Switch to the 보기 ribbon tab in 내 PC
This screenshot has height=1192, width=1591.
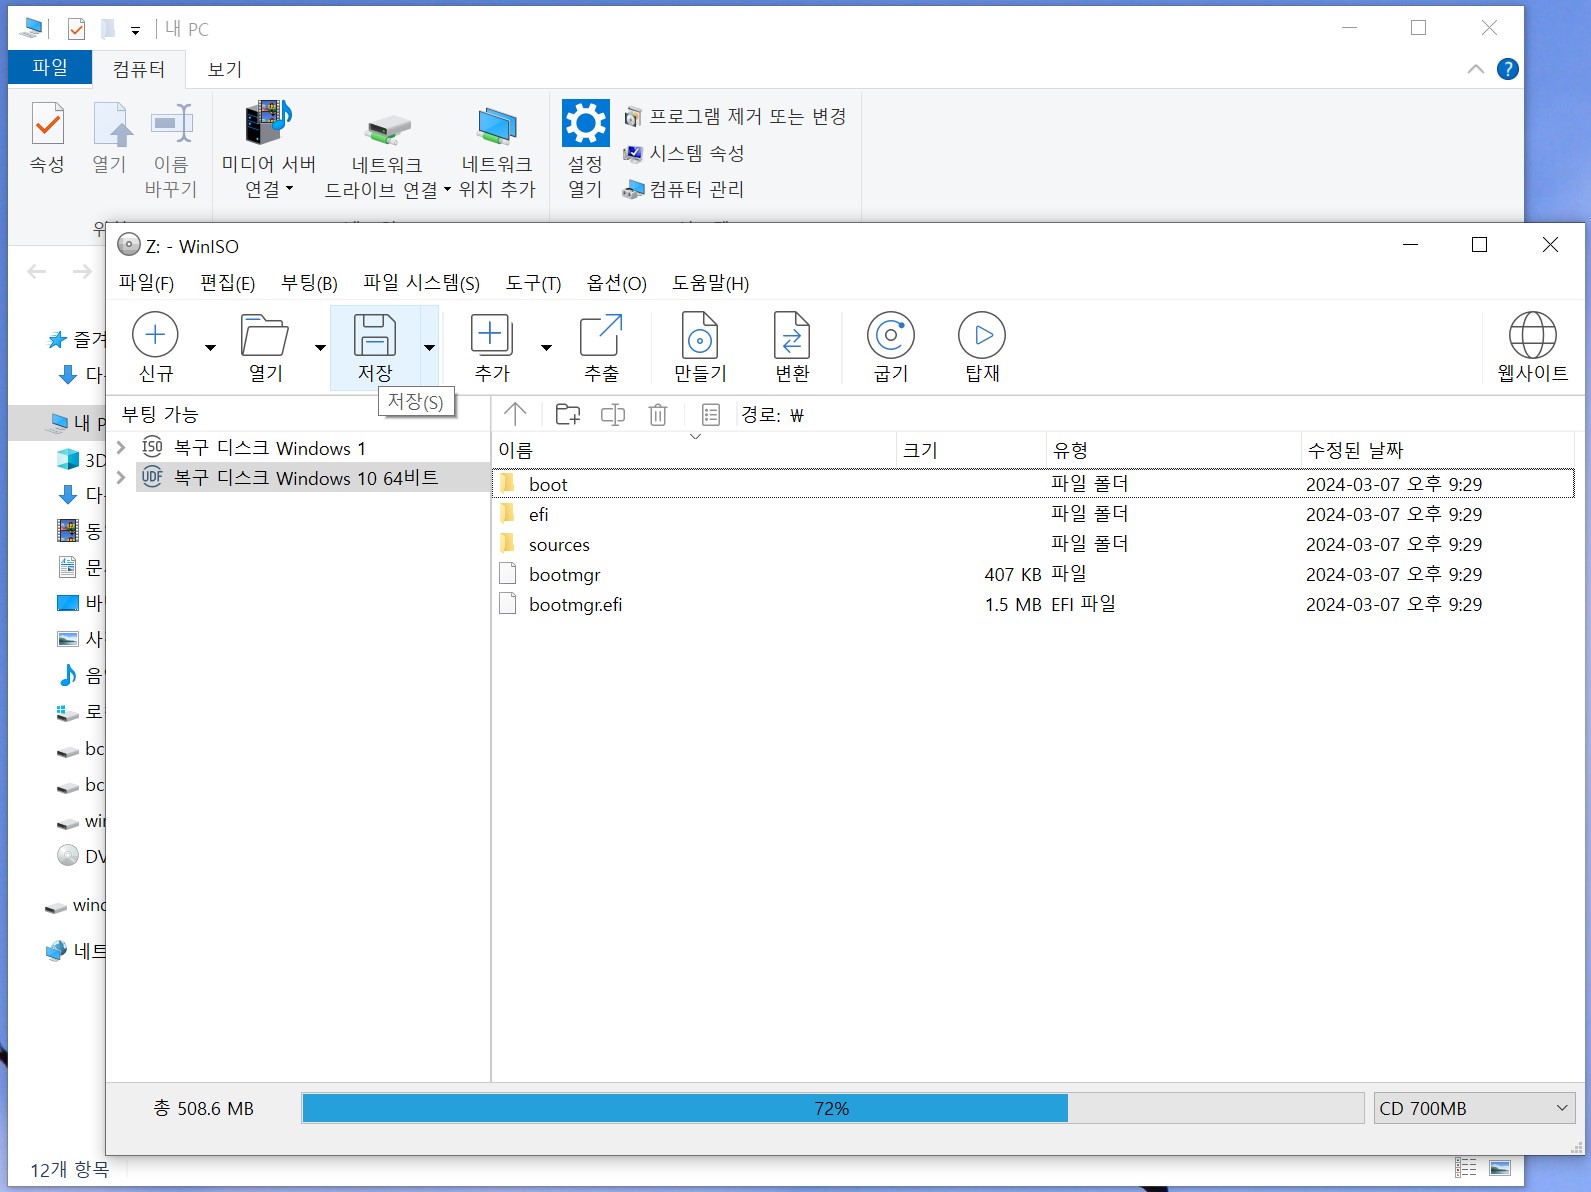click(x=224, y=69)
